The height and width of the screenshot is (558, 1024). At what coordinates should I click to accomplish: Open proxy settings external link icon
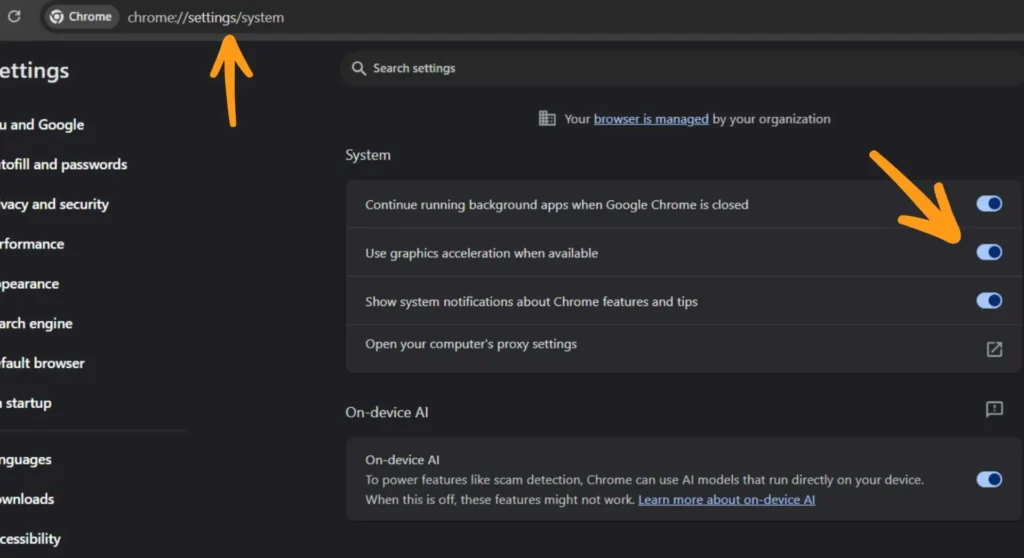pyautogui.click(x=994, y=350)
